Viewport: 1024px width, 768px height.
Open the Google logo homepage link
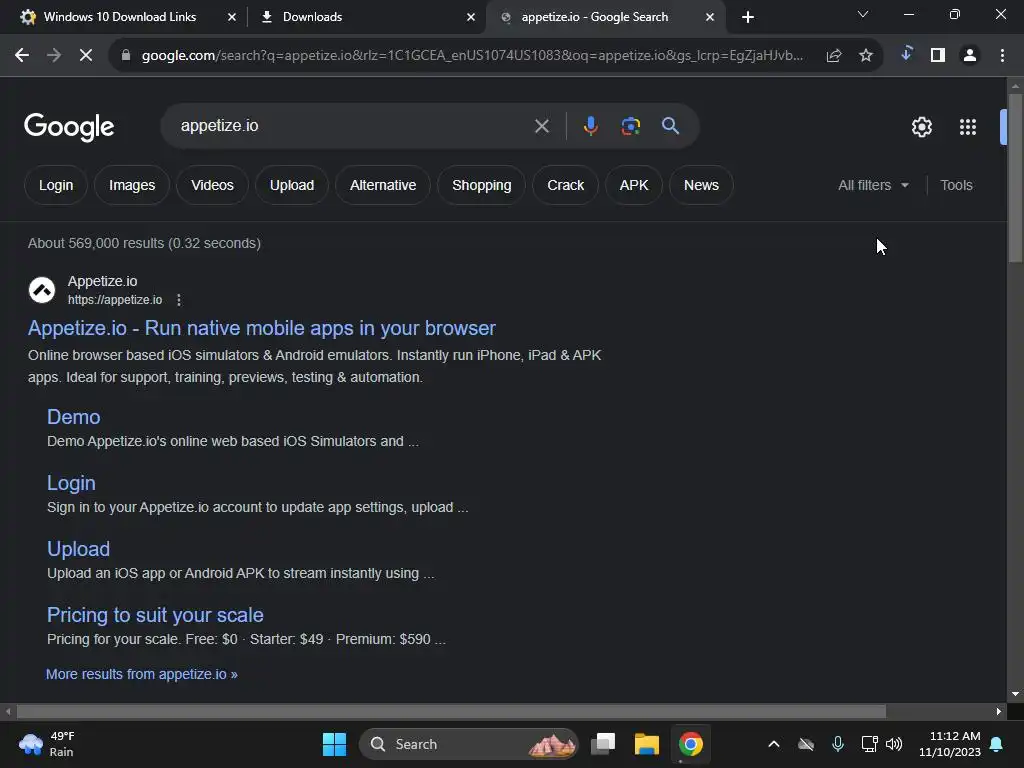coord(69,127)
